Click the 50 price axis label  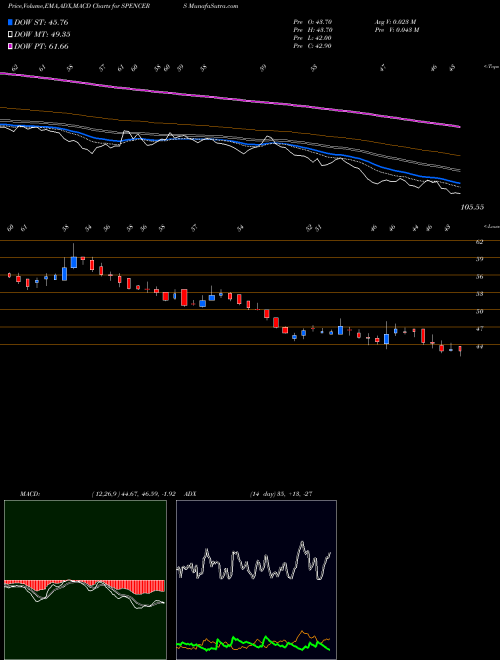(x=479, y=312)
